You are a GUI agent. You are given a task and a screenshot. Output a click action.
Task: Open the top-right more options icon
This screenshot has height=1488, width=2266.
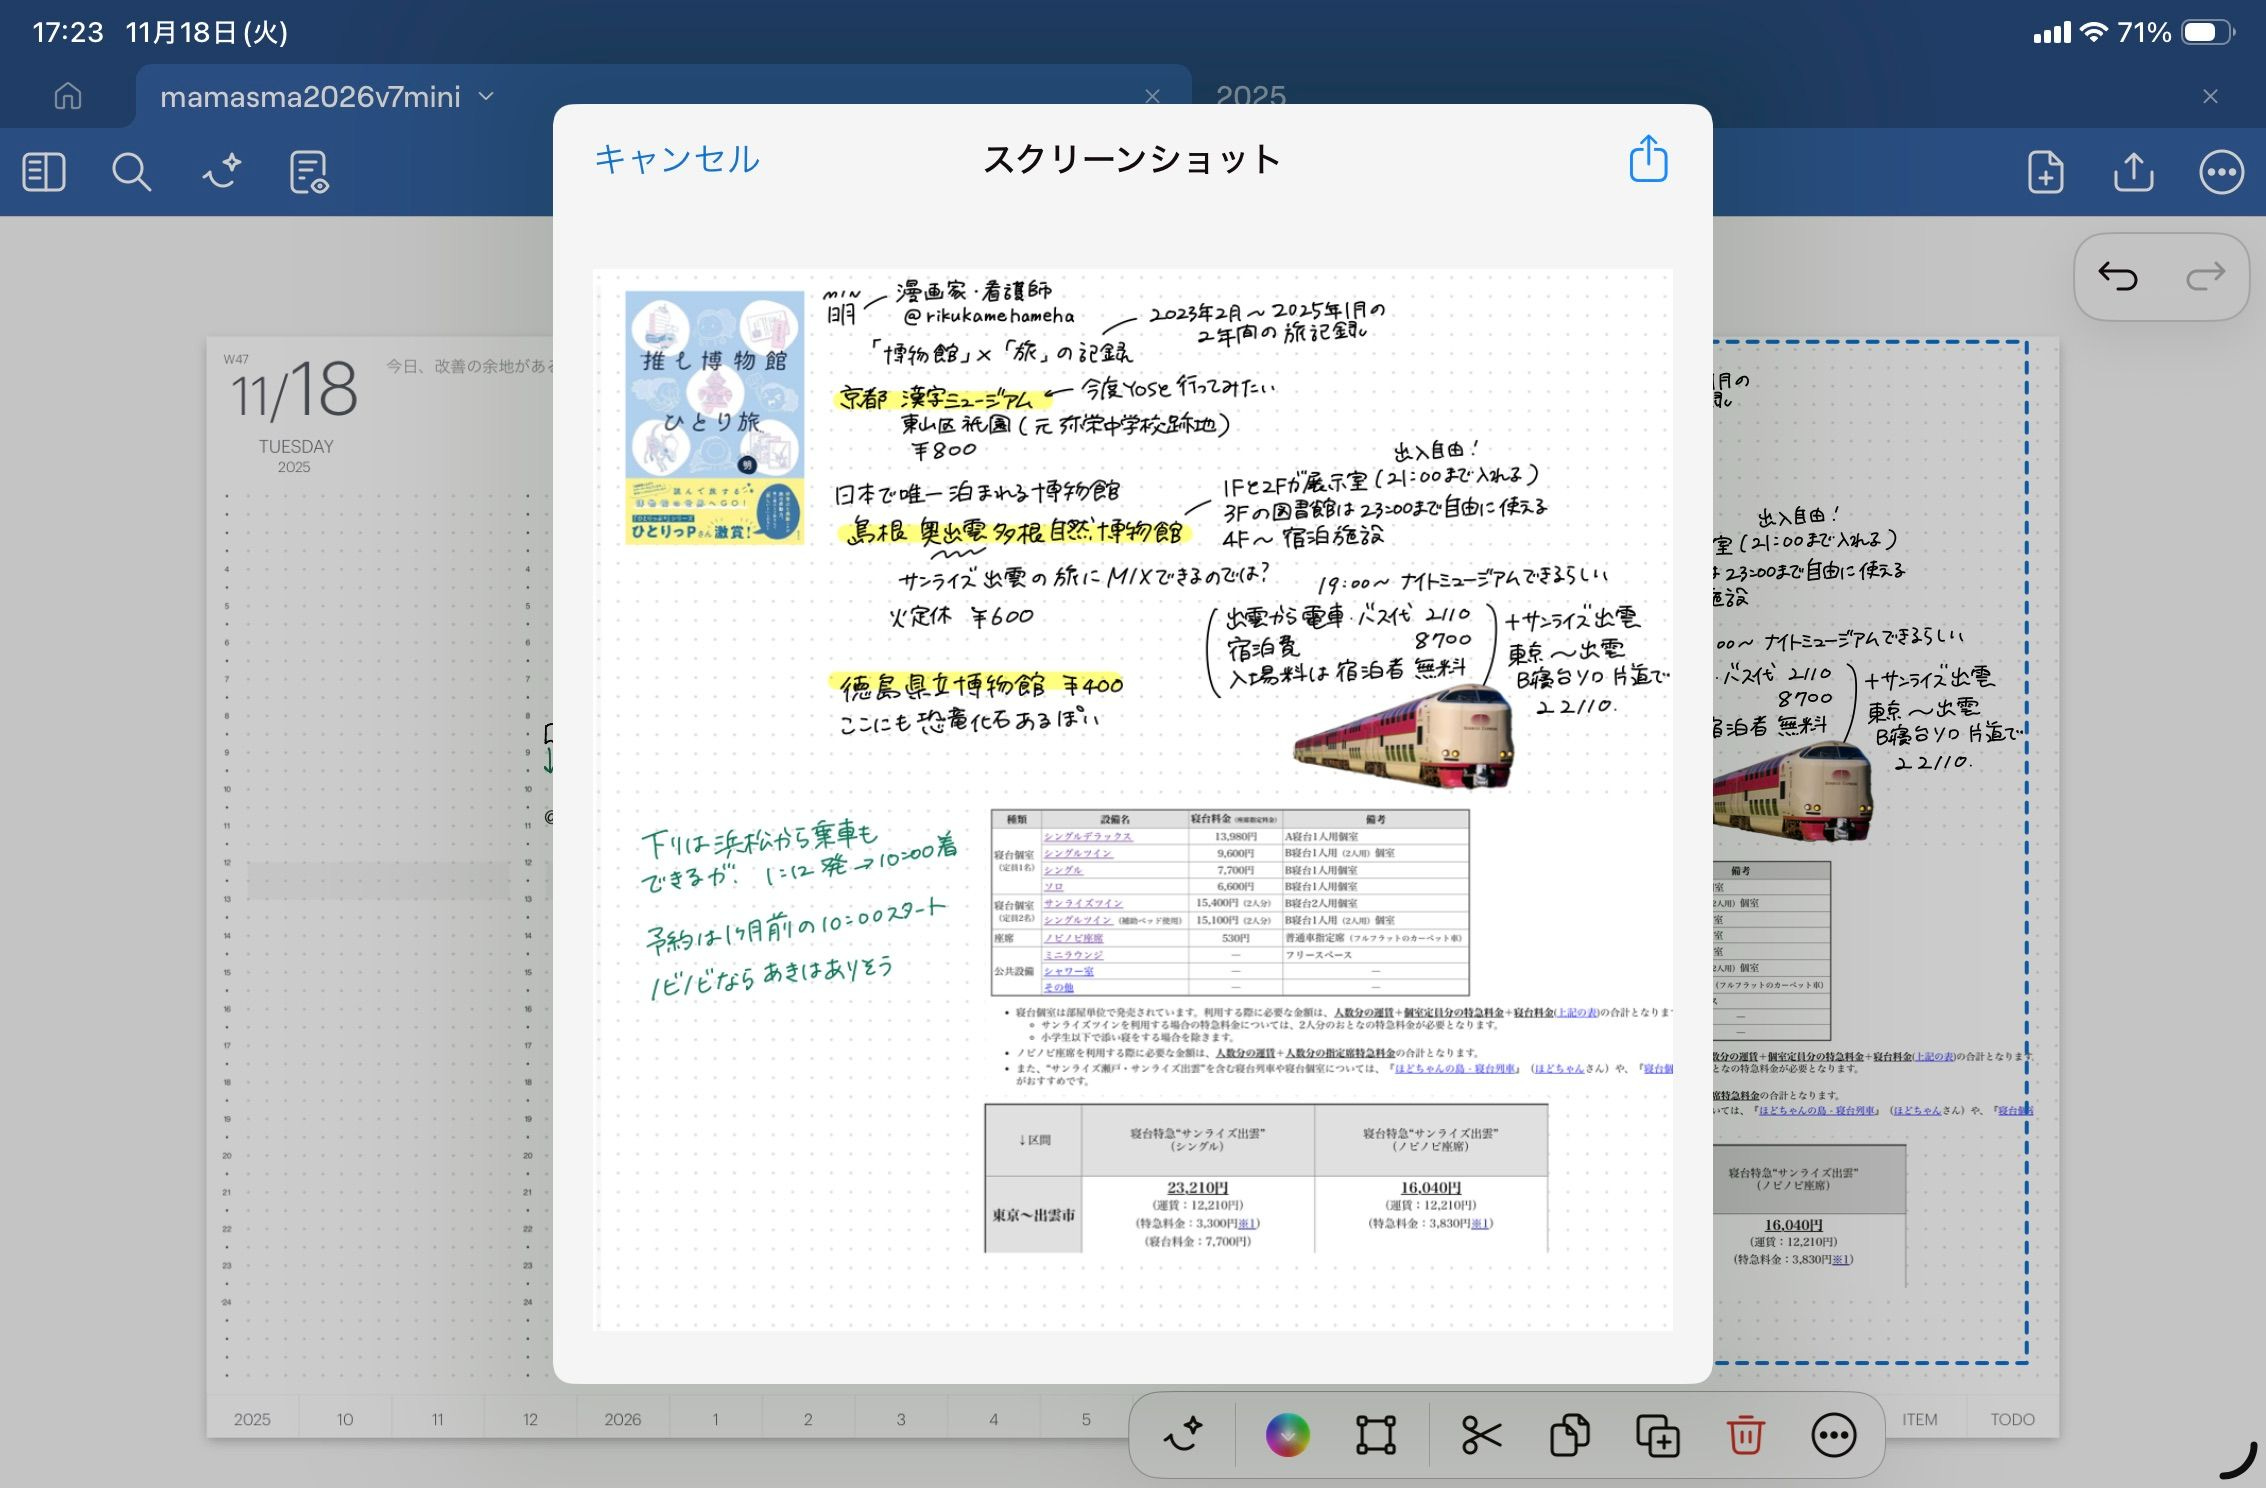click(x=2221, y=172)
